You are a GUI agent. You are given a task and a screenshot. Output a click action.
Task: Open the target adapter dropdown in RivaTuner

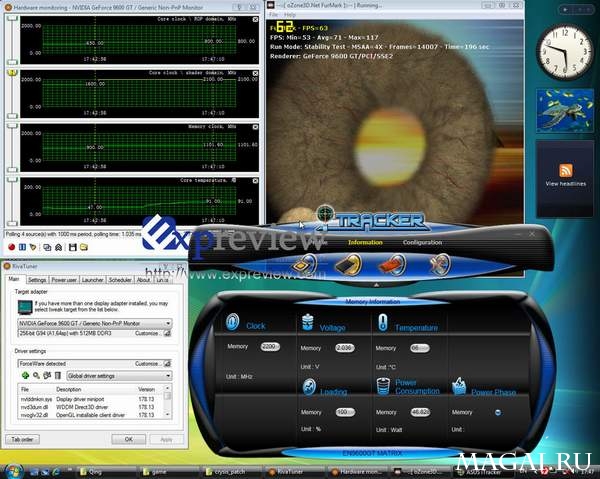pos(168,323)
